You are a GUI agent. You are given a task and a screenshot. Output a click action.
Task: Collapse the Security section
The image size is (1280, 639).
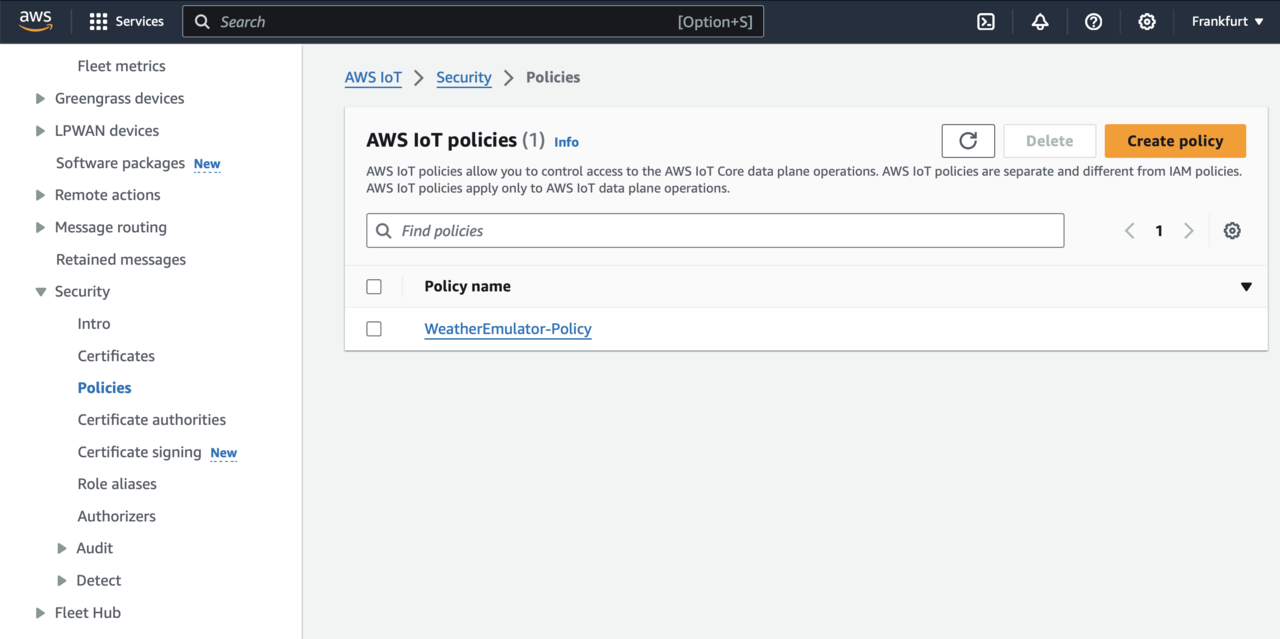(x=40, y=292)
